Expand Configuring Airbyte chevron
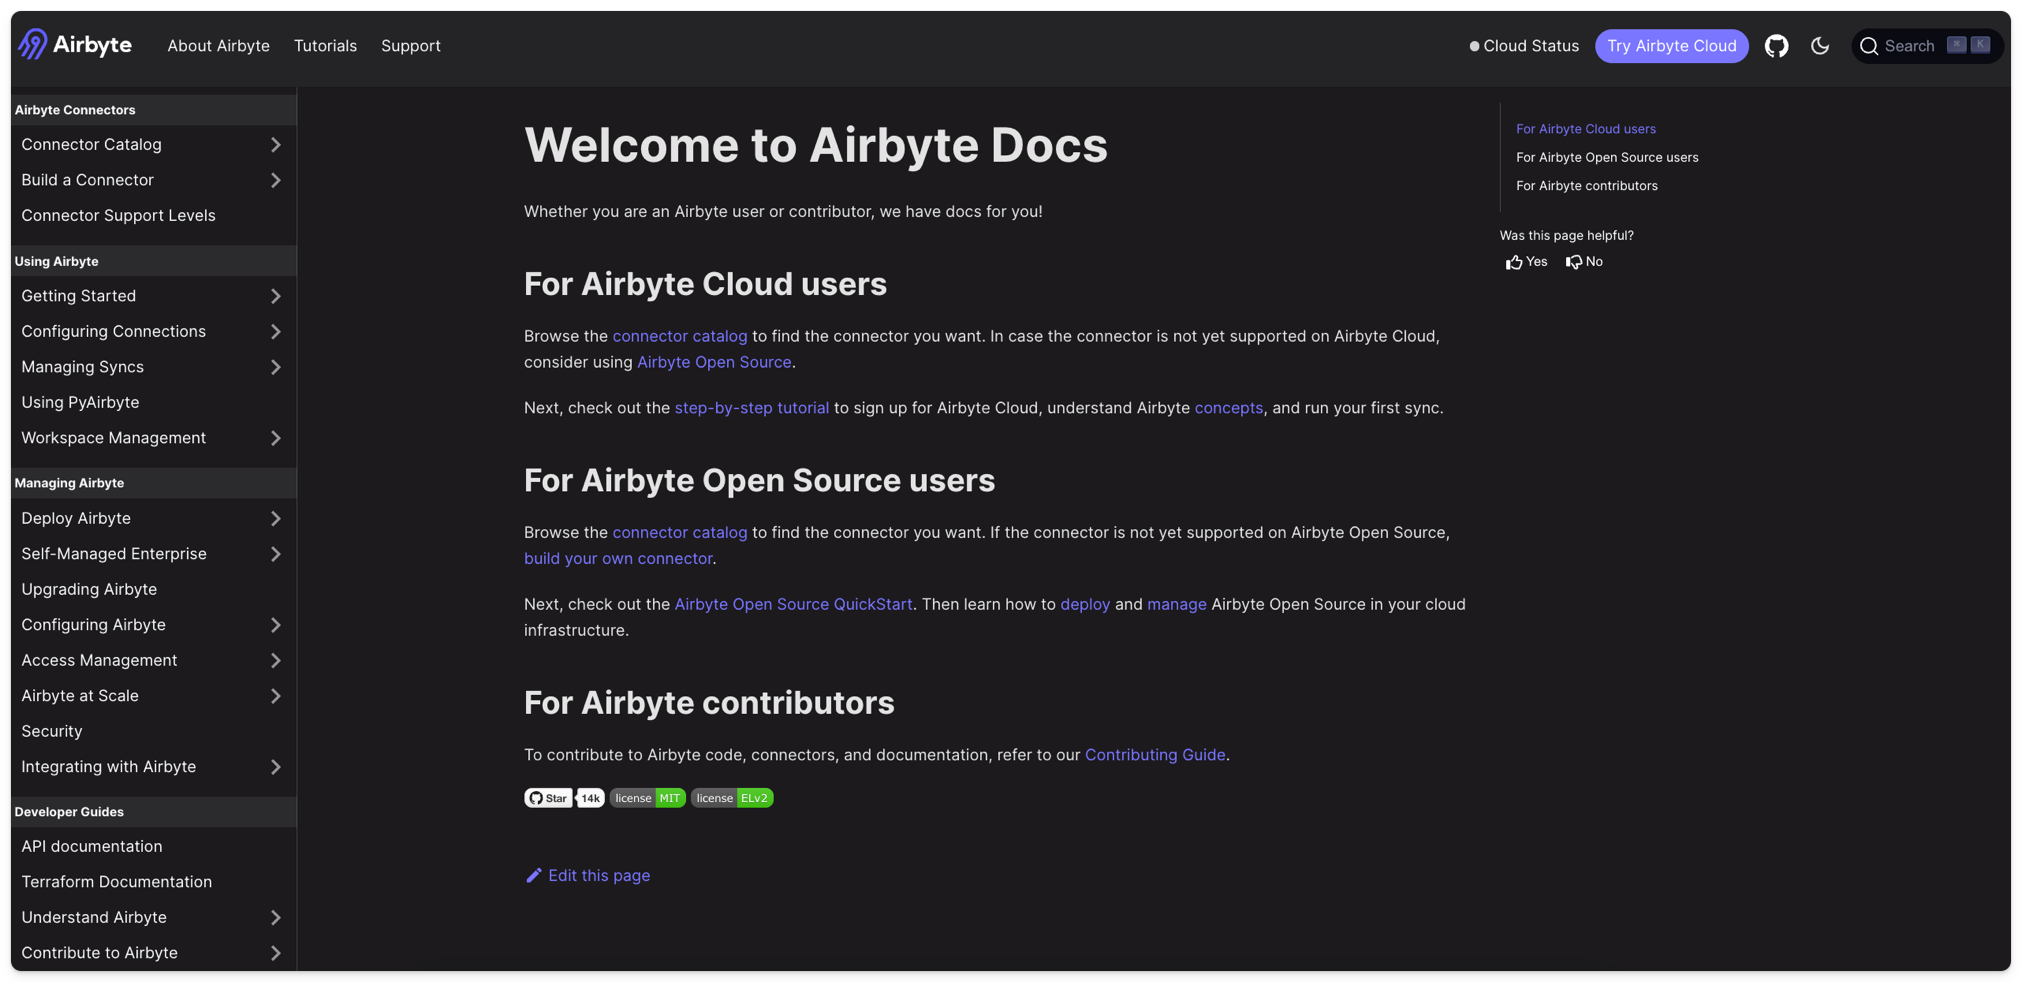Screen dimensions: 2022x982 pyautogui.click(x=275, y=625)
